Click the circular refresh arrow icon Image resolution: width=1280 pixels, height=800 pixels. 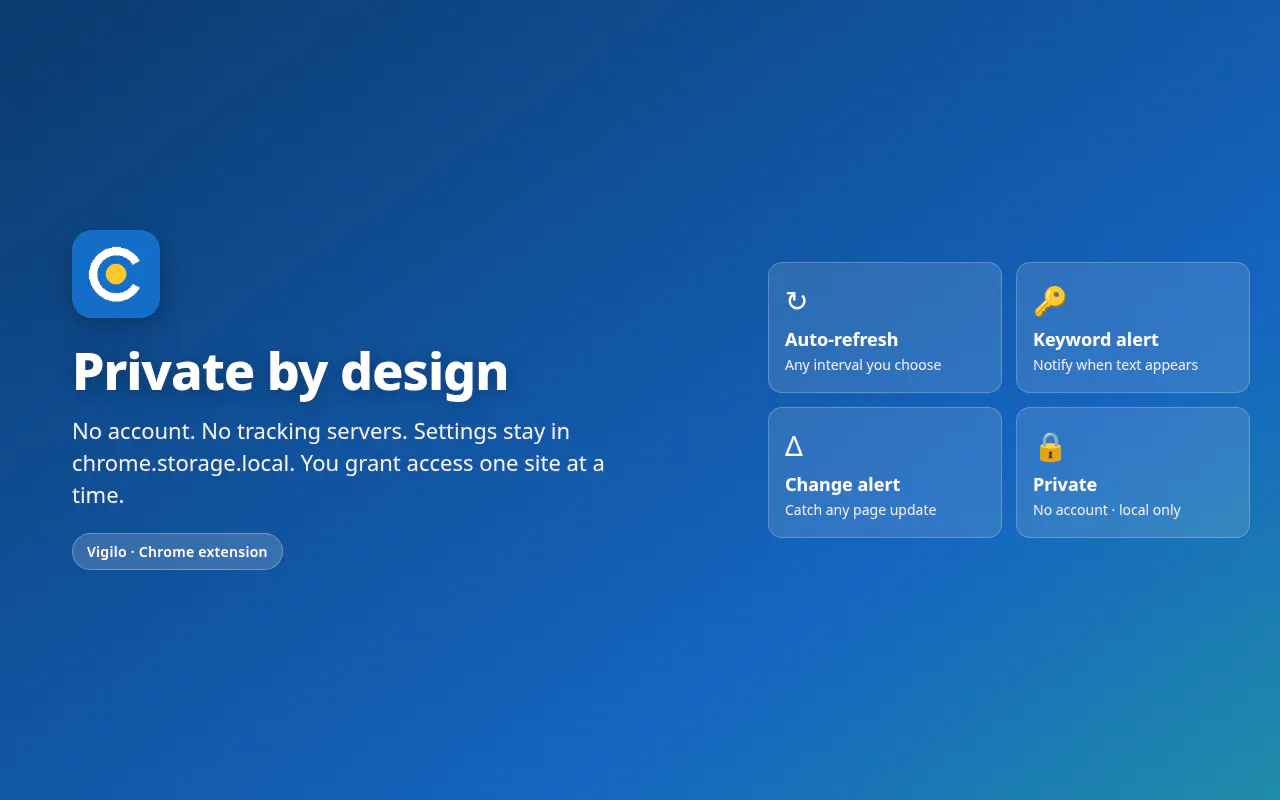pyautogui.click(x=796, y=301)
